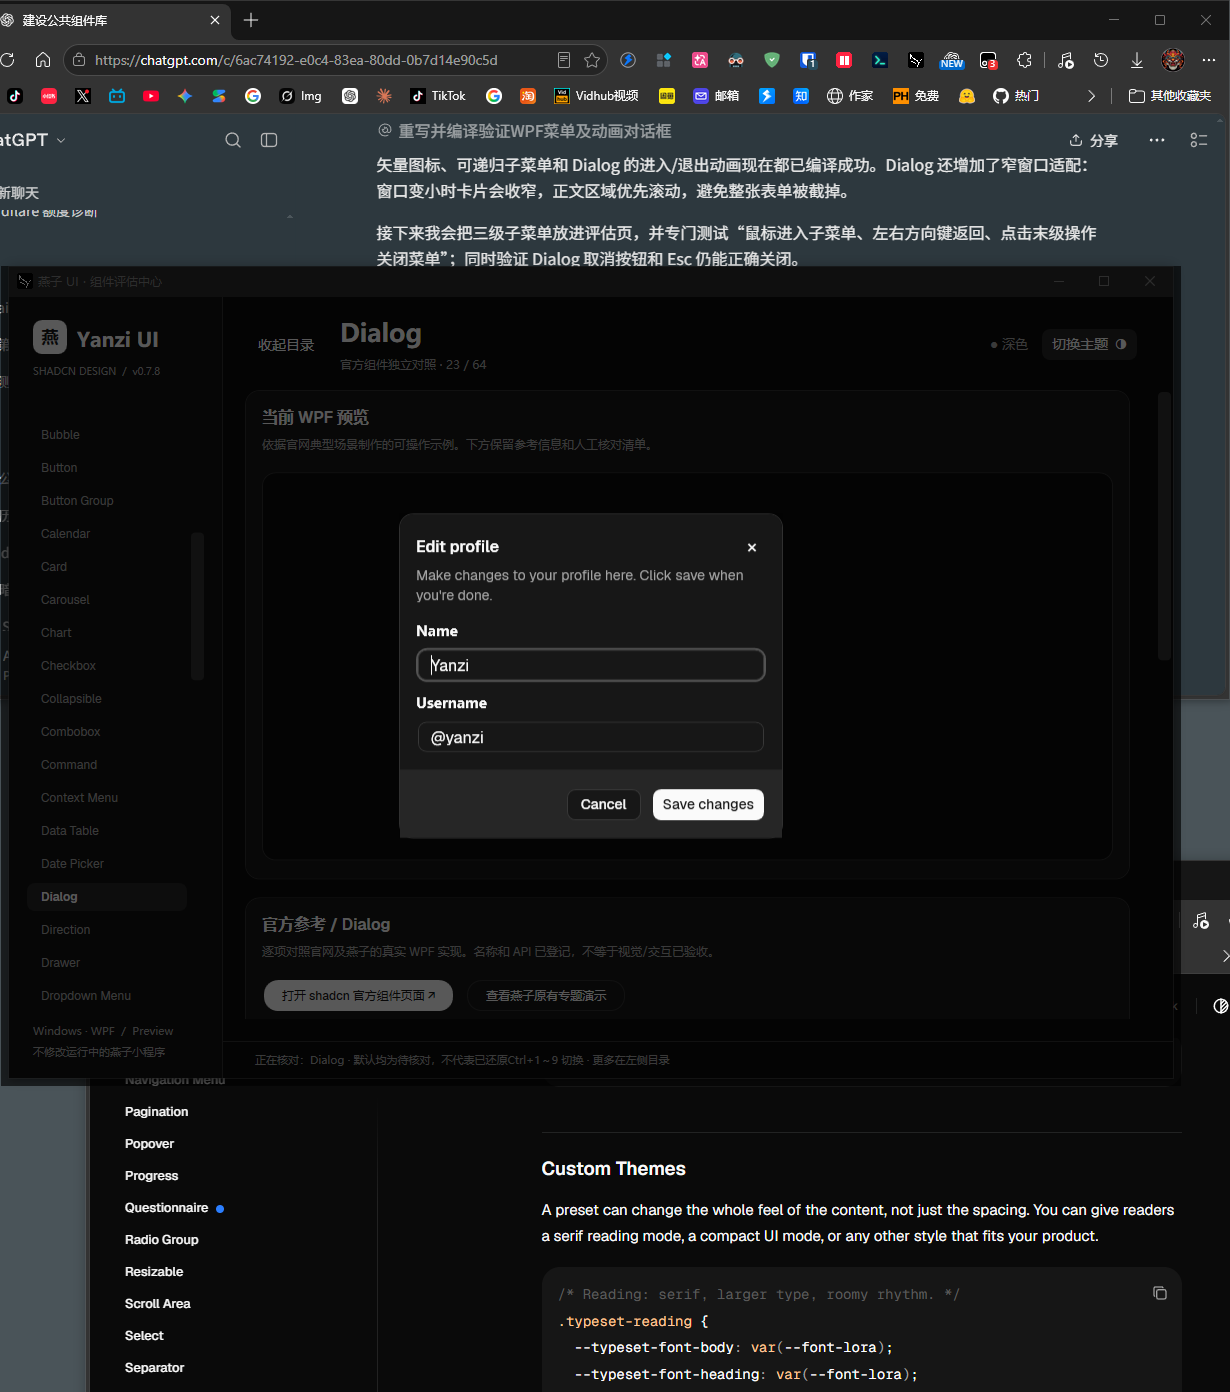Close the Edit profile dialog with X

(x=752, y=547)
